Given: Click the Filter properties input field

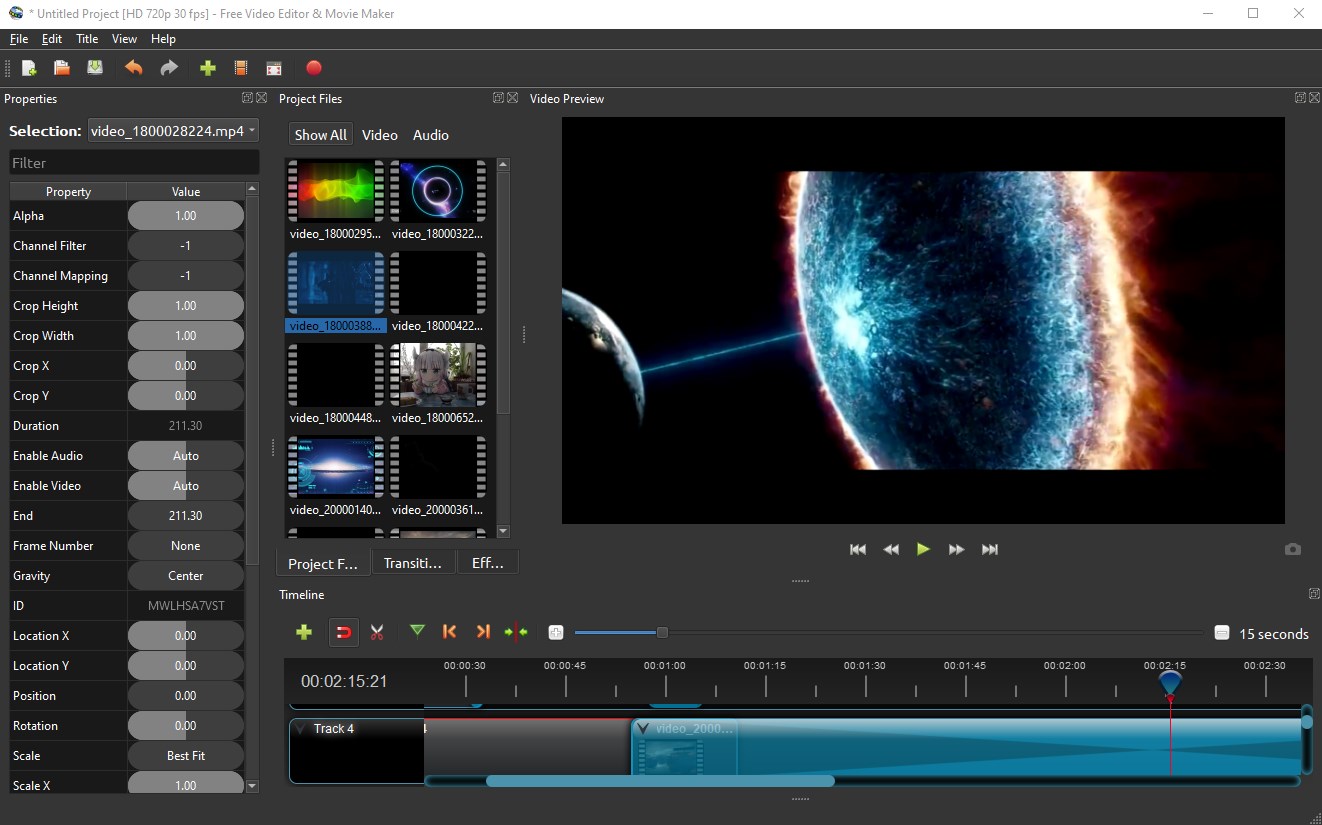Looking at the screenshot, I should [x=134, y=163].
